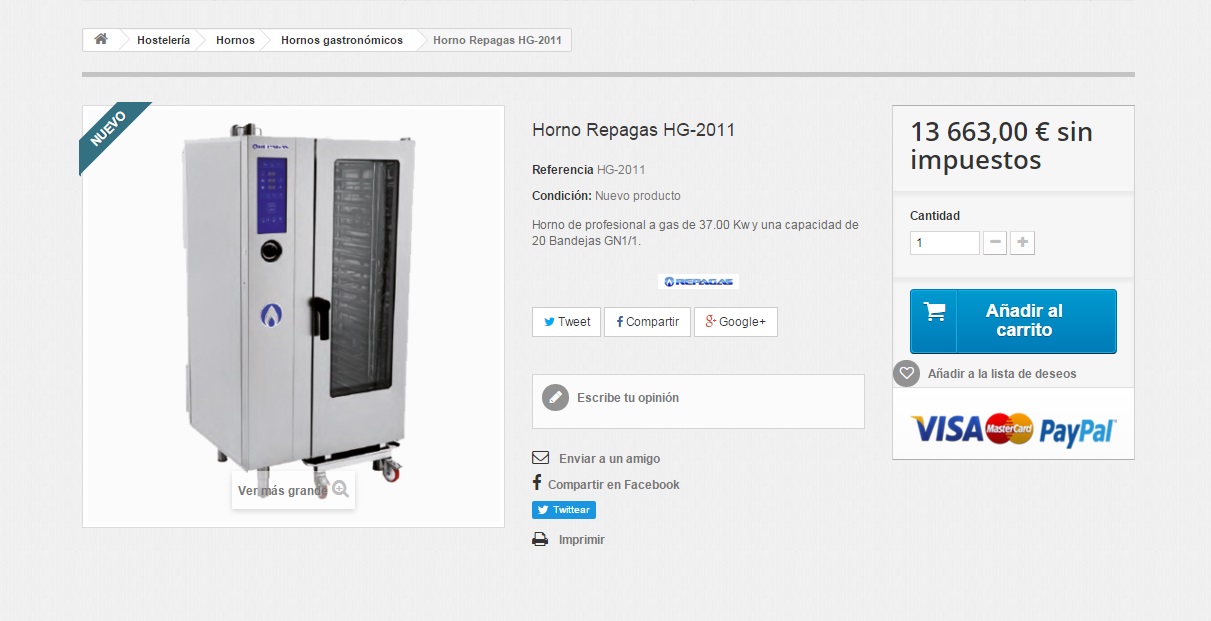This screenshot has width=1211, height=621.
Task: Click Condición: Nuevo producto text
Action: (606, 196)
